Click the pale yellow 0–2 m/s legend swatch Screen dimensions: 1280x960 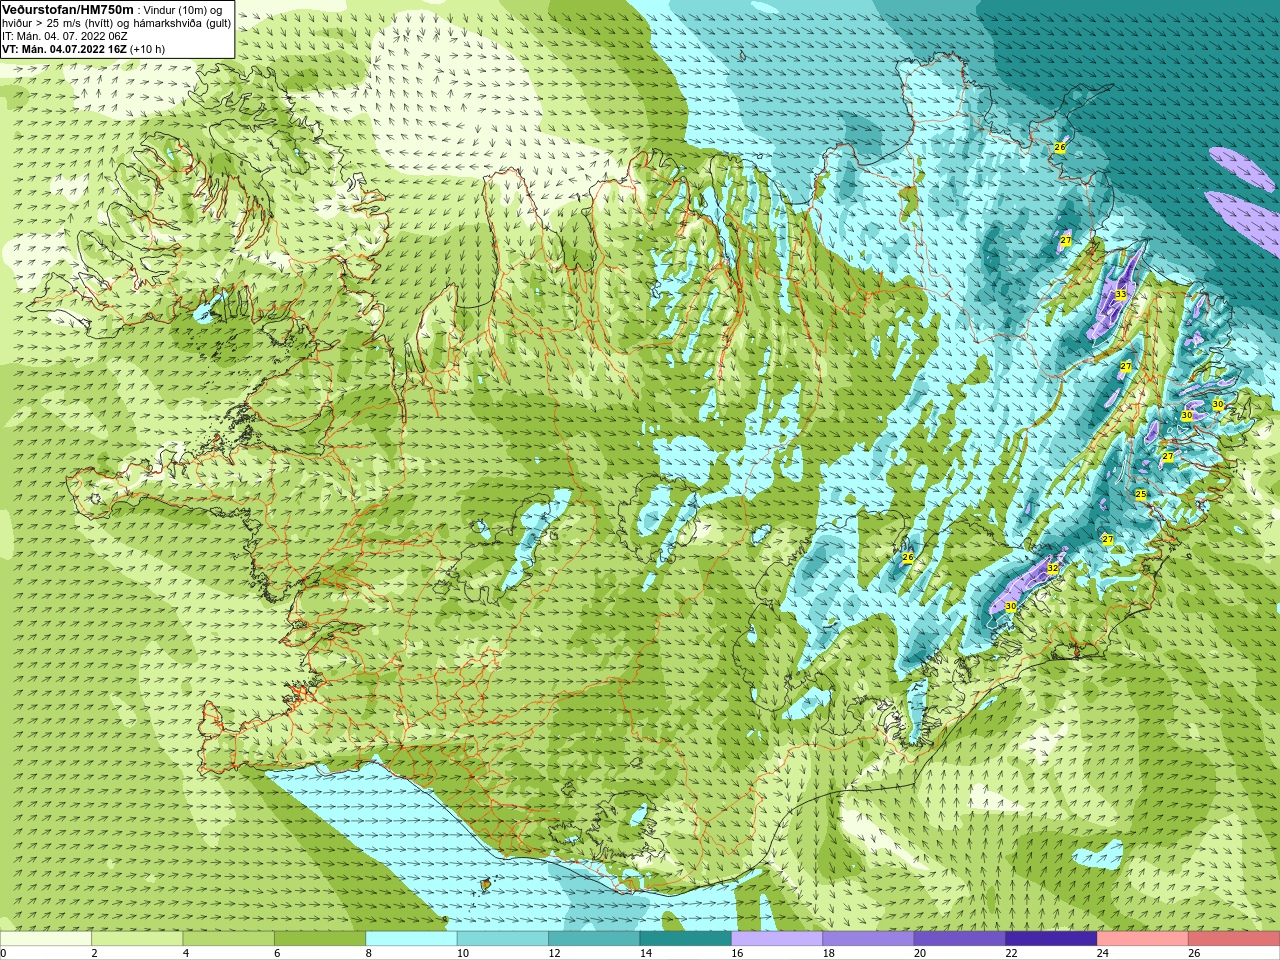[46, 939]
